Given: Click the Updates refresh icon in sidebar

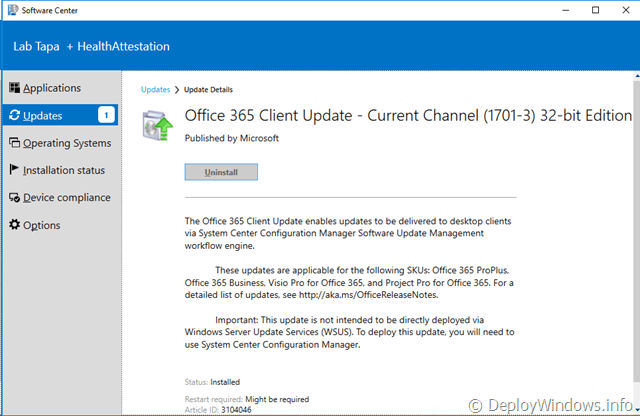Looking at the screenshot, I should pos(14,116).
